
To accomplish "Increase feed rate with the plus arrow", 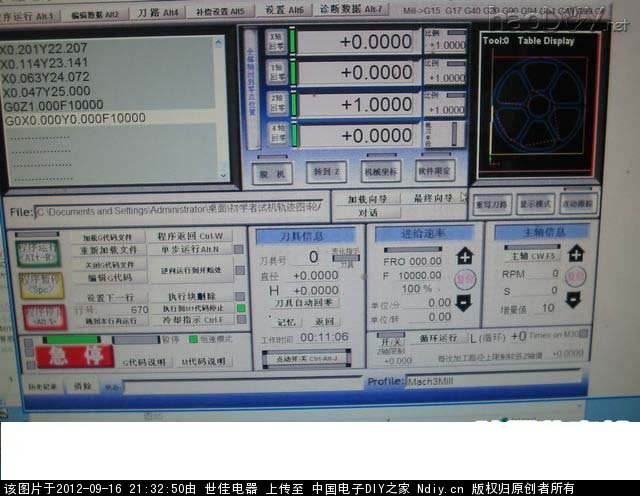I will coord(464,257).
